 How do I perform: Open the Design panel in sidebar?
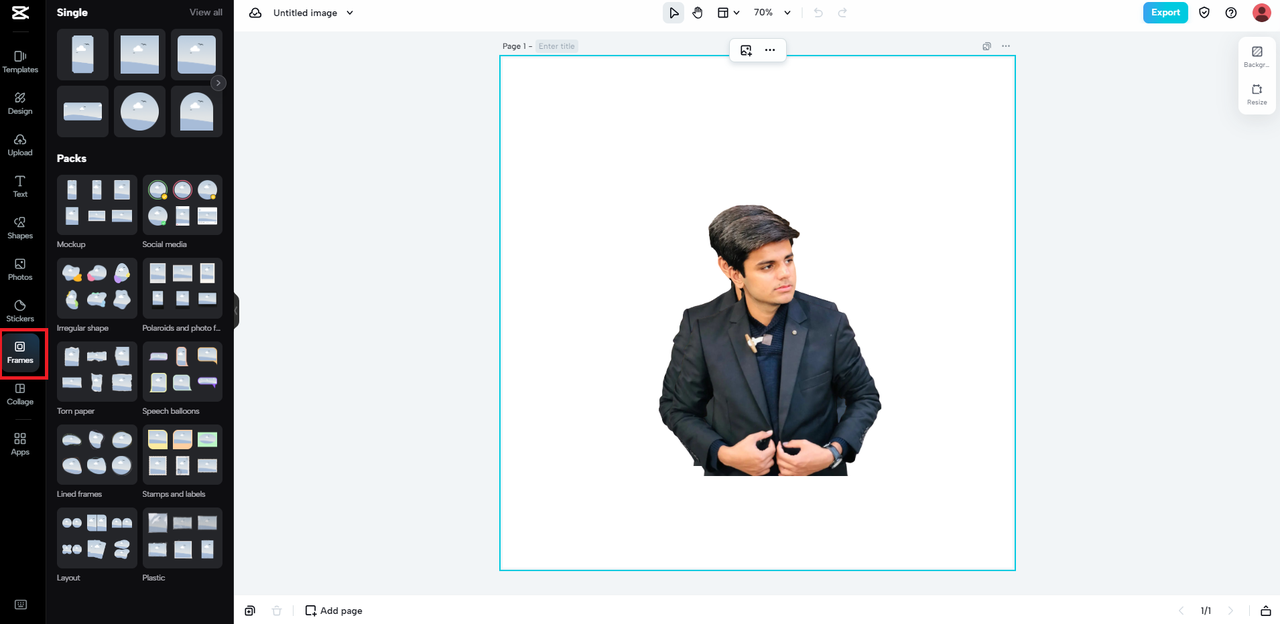[x=20, y=103]
